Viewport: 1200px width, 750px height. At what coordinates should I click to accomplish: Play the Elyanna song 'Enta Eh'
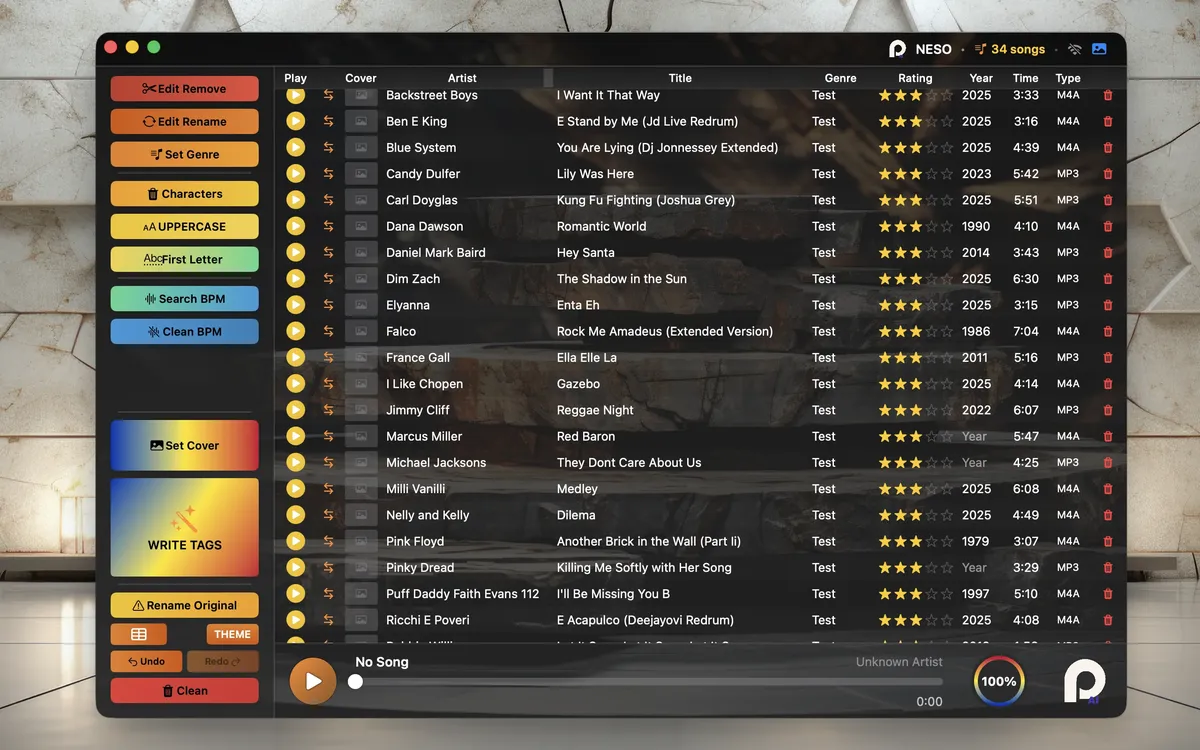coord(295,304)
